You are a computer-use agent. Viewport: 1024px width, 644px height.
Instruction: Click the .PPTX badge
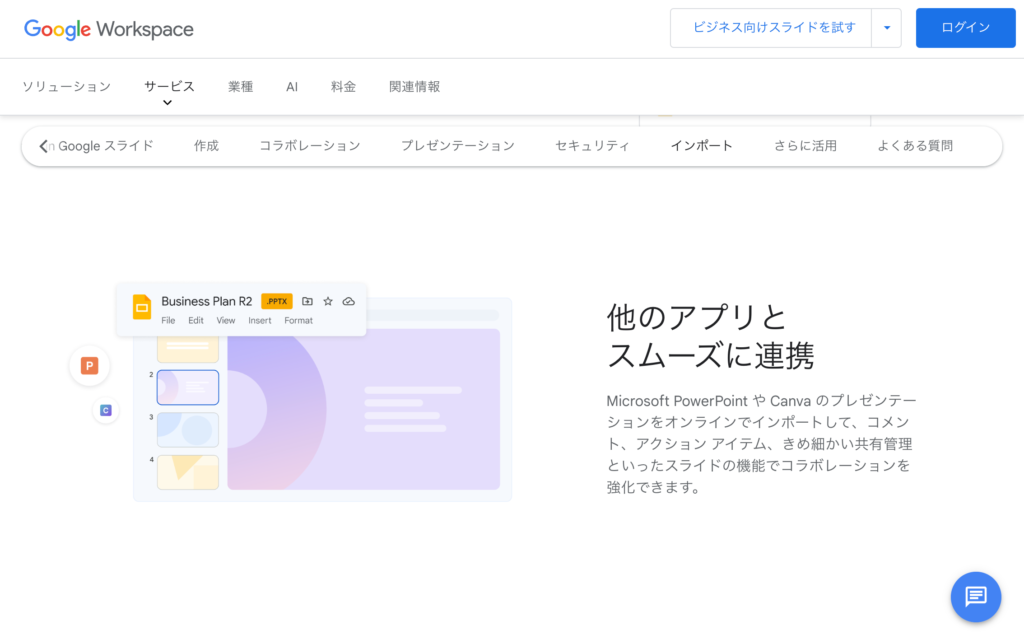point(277,301)
